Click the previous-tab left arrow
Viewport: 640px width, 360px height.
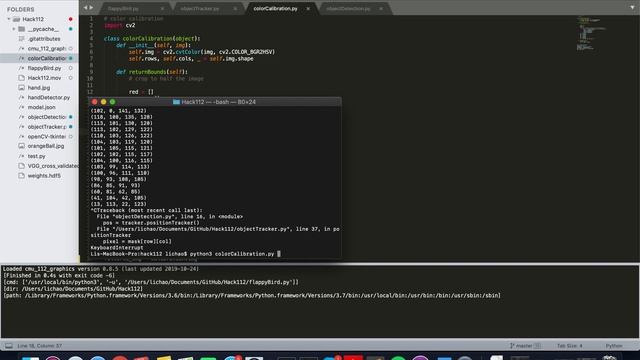[x=85, y=8]
